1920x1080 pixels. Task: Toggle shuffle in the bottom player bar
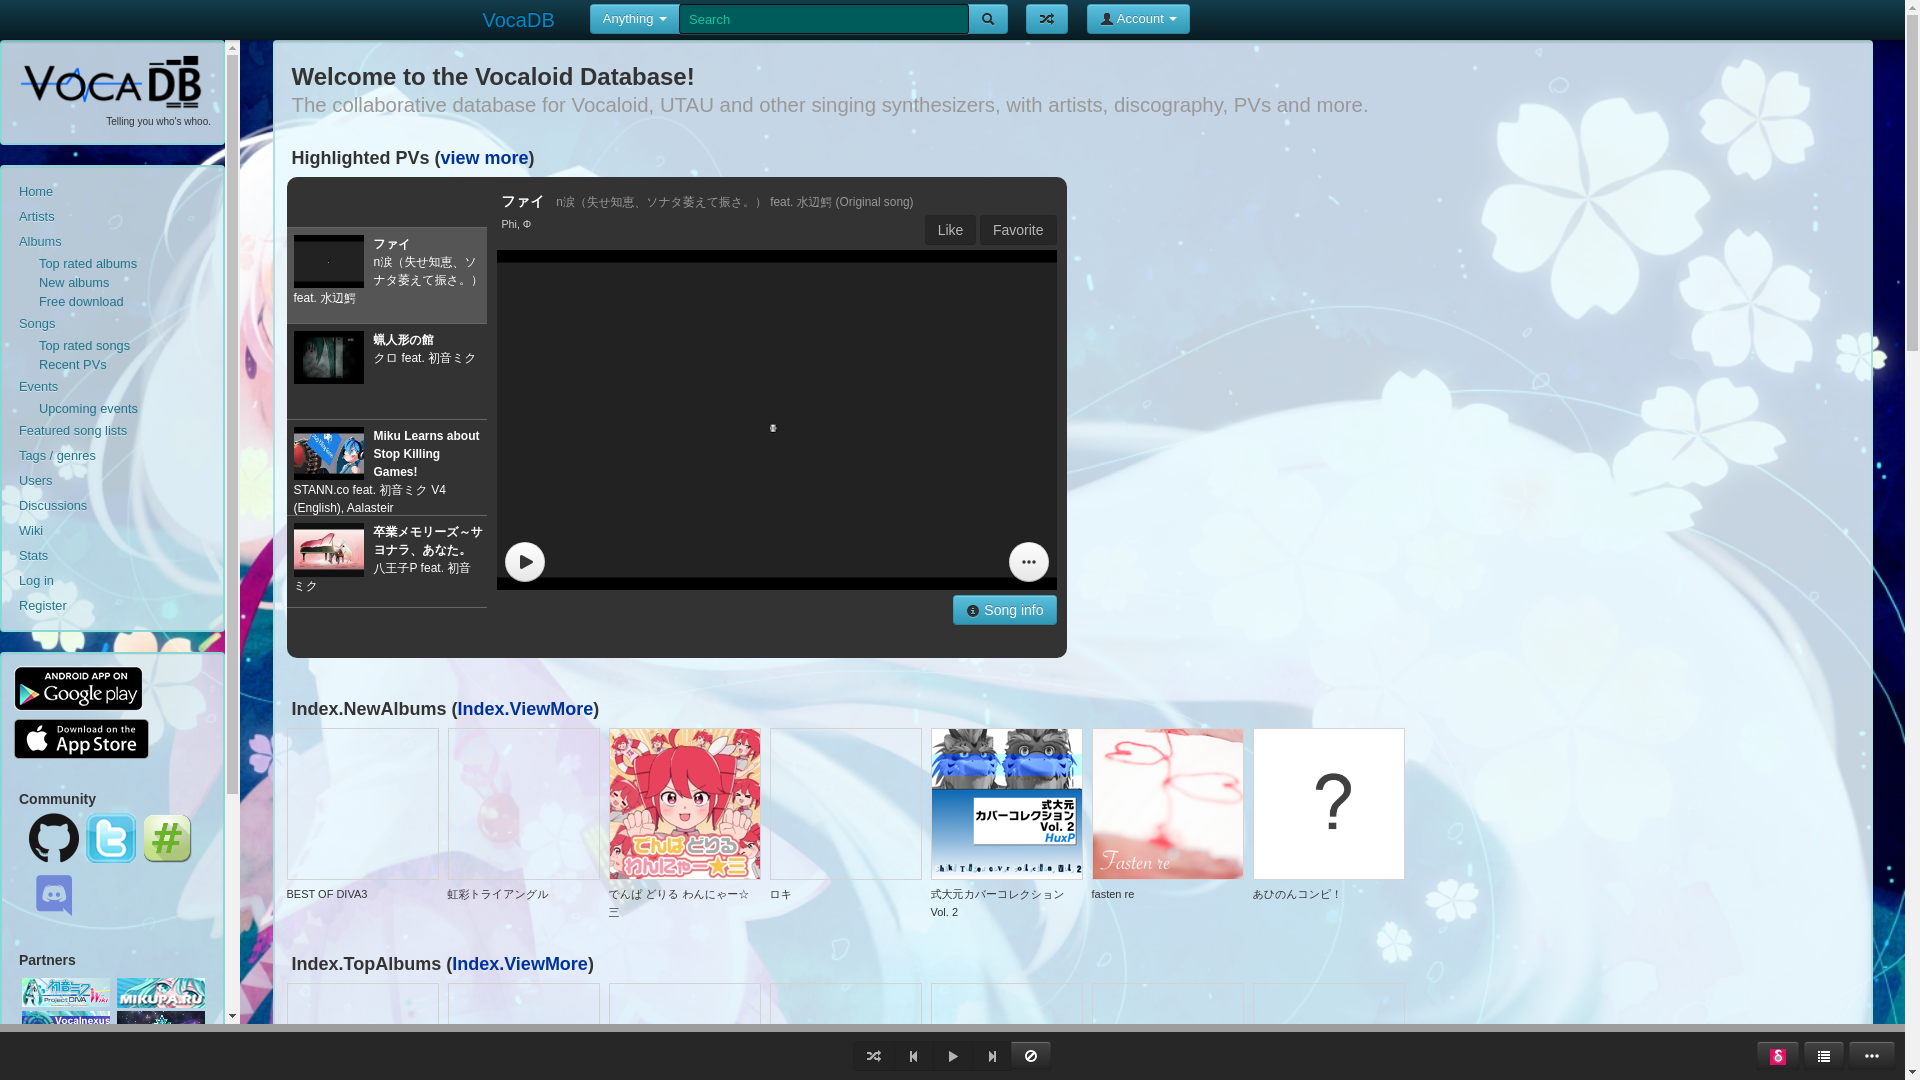pos(873,1056)
